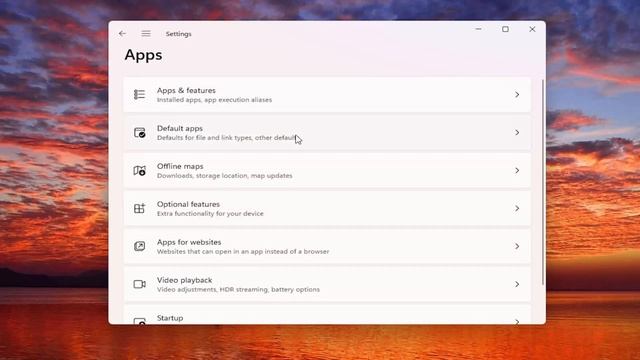Click the Settings window vertical scrollbar
This screenshot has width=640, height=360.
543,182
